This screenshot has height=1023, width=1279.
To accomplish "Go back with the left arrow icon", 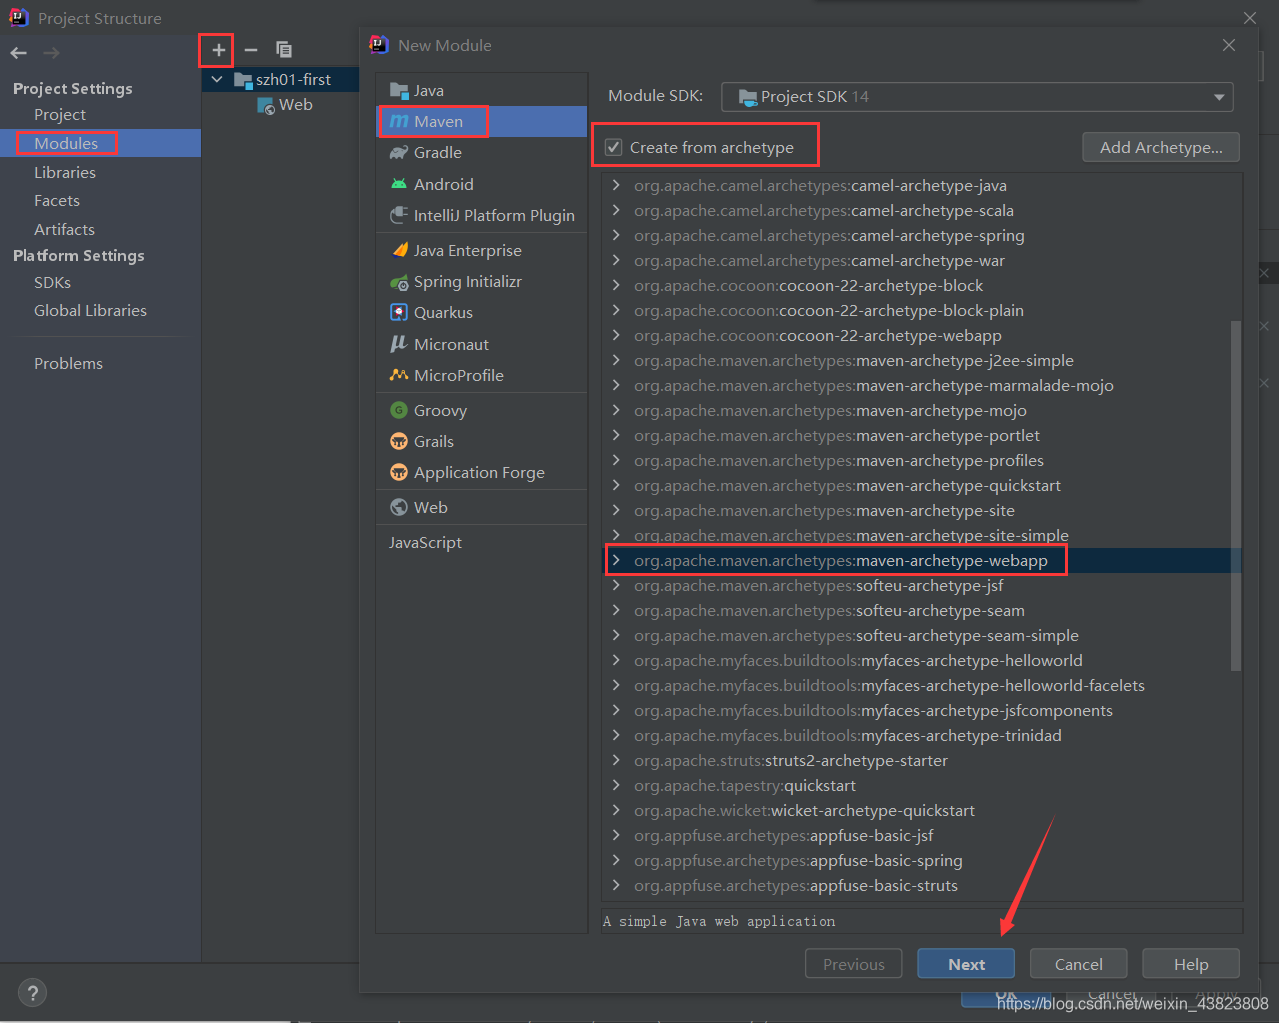I will click(19, 52).
